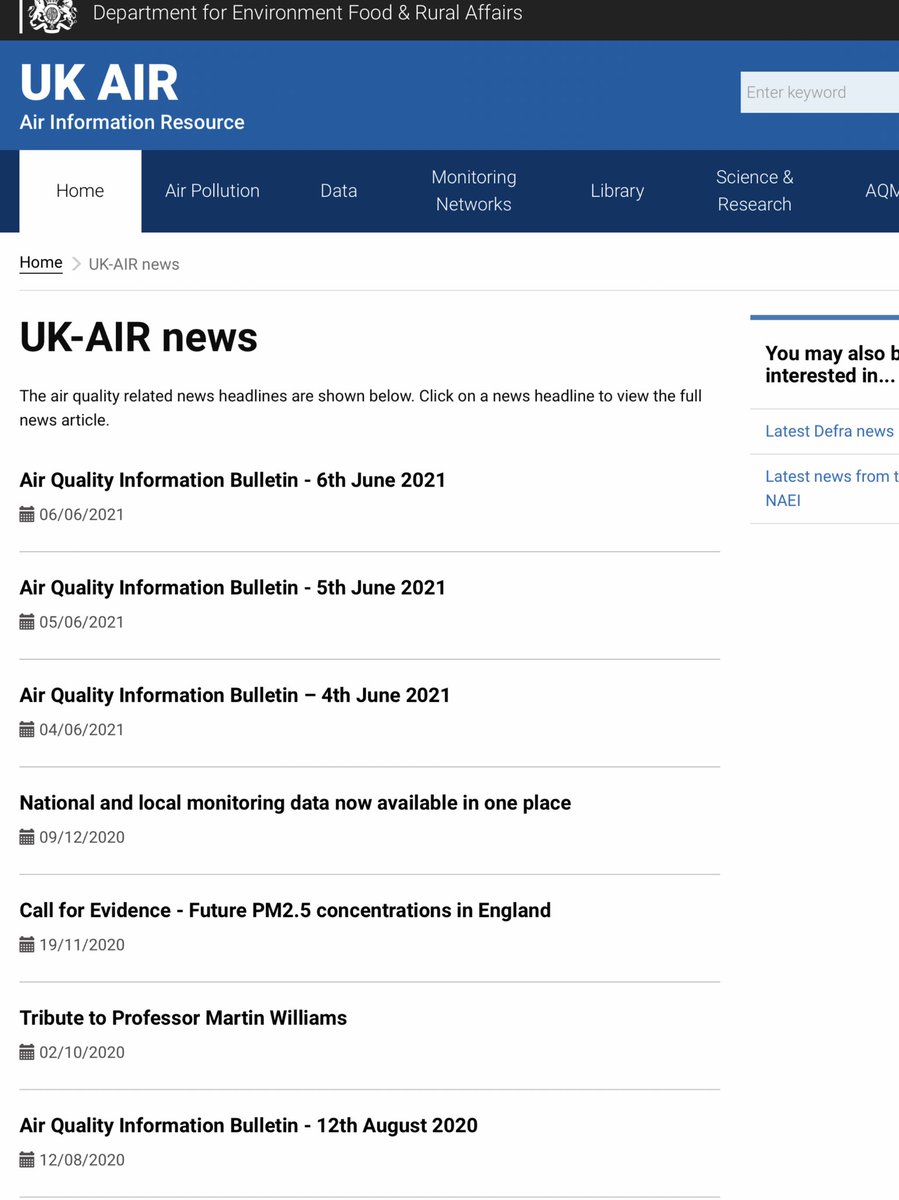899x1200 pixels.
Task: Open the 6th June 2021 bulletin
Action: (233, 480)
